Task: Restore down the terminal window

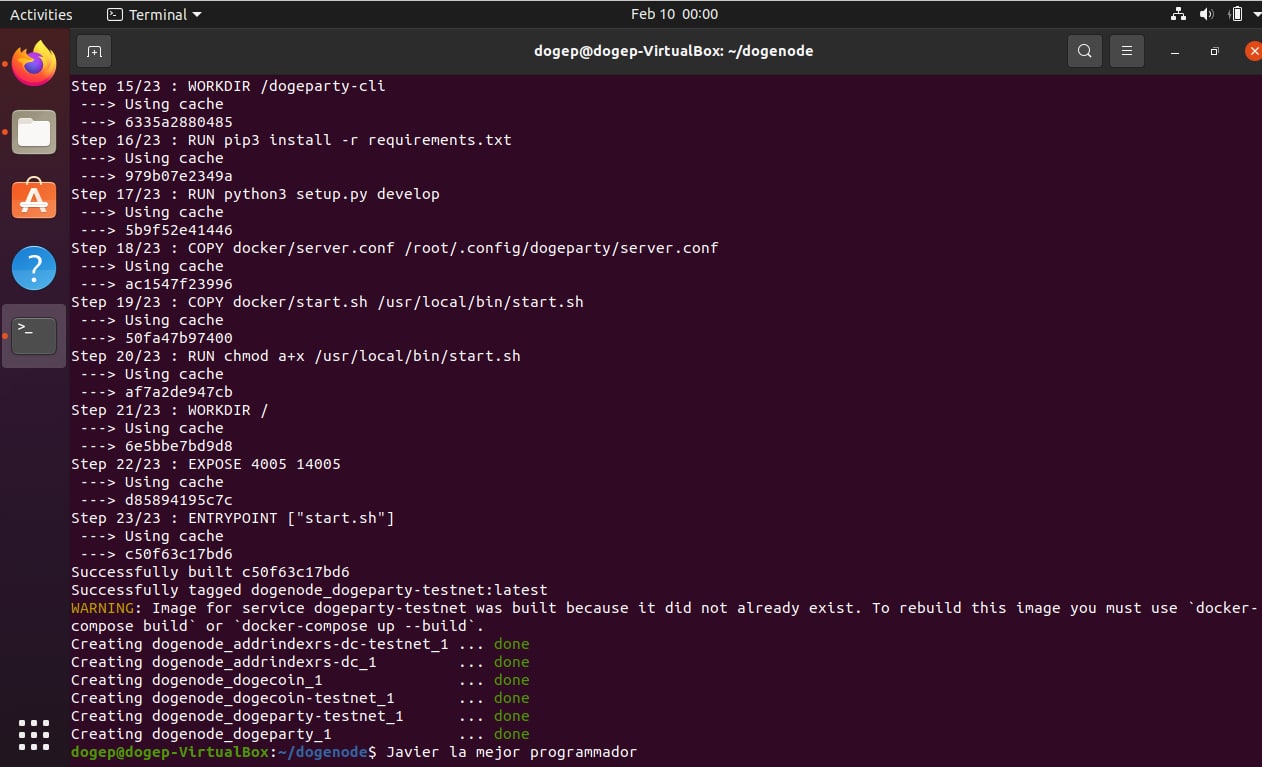Action: pos(1214,51)
